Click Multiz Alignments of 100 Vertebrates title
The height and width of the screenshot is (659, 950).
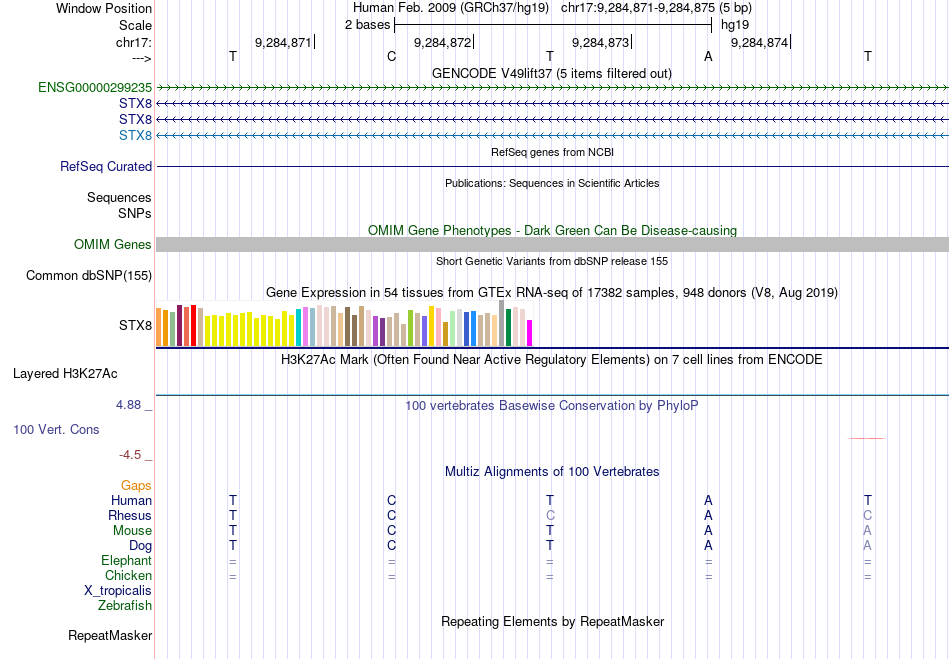(552, 471)
